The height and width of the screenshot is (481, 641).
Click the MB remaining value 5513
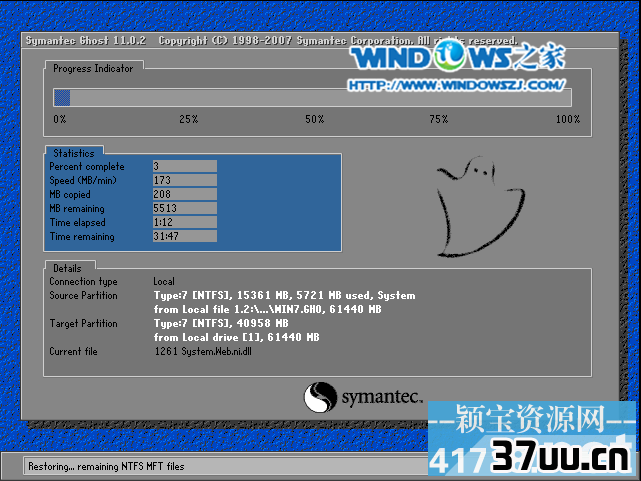185,208
